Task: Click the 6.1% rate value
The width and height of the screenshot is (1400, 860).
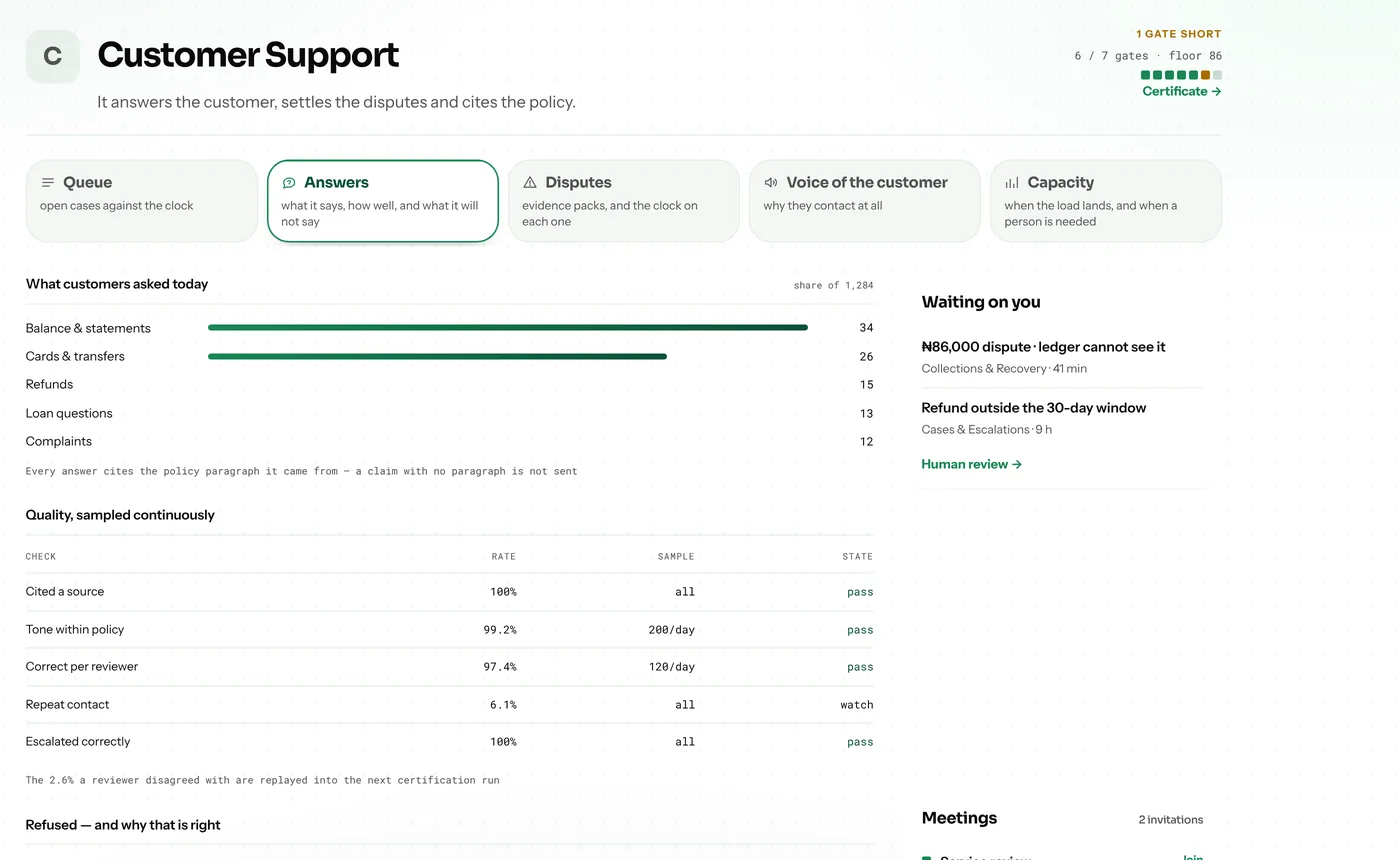Action: [x=503, y=705]
